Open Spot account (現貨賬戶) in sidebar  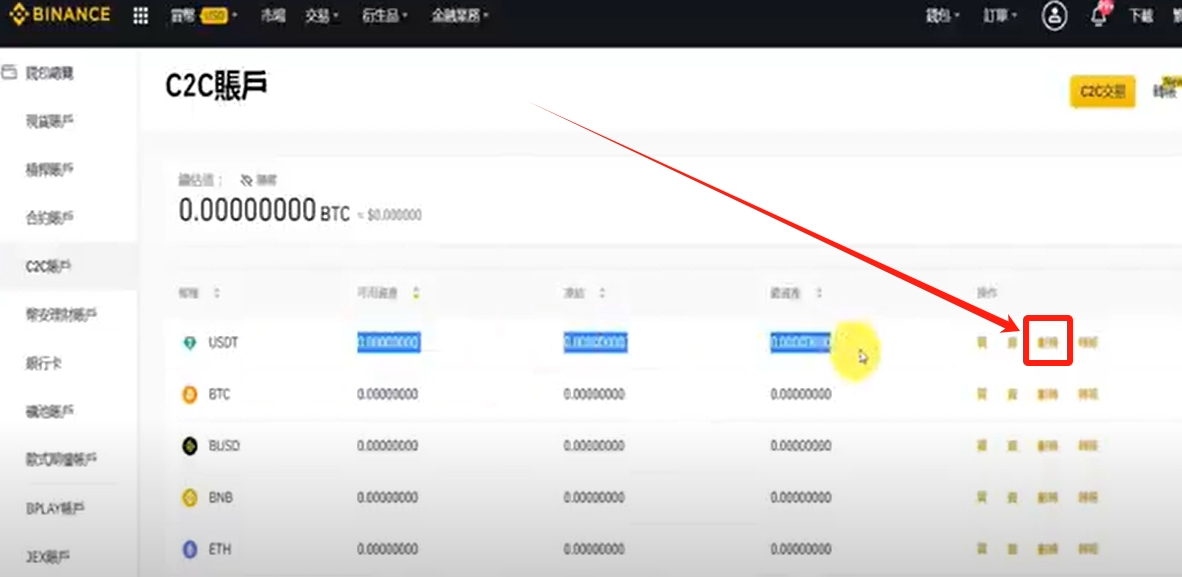(50, 121)
